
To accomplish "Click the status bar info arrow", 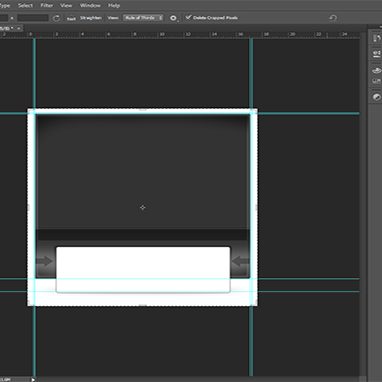I will click(33, 379).
